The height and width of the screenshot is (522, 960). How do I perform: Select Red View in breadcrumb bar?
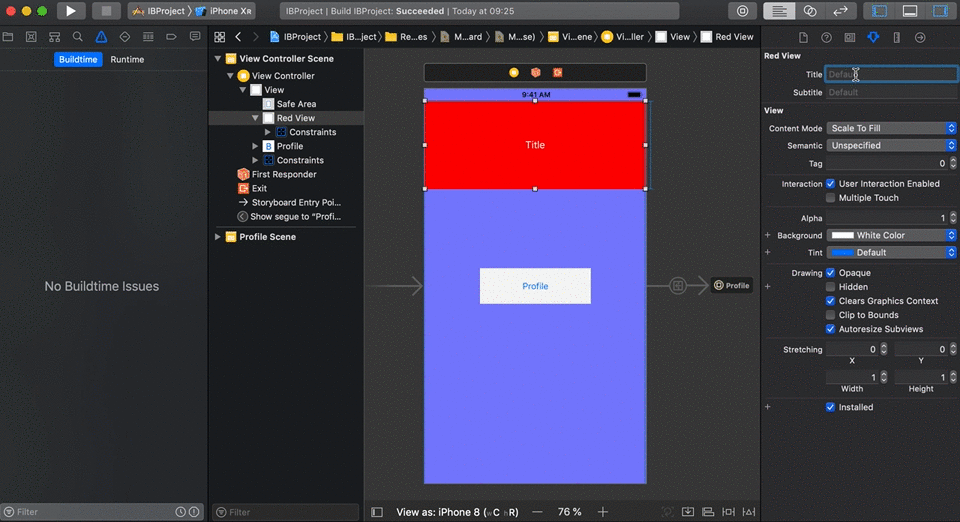[x=727, y=37]
